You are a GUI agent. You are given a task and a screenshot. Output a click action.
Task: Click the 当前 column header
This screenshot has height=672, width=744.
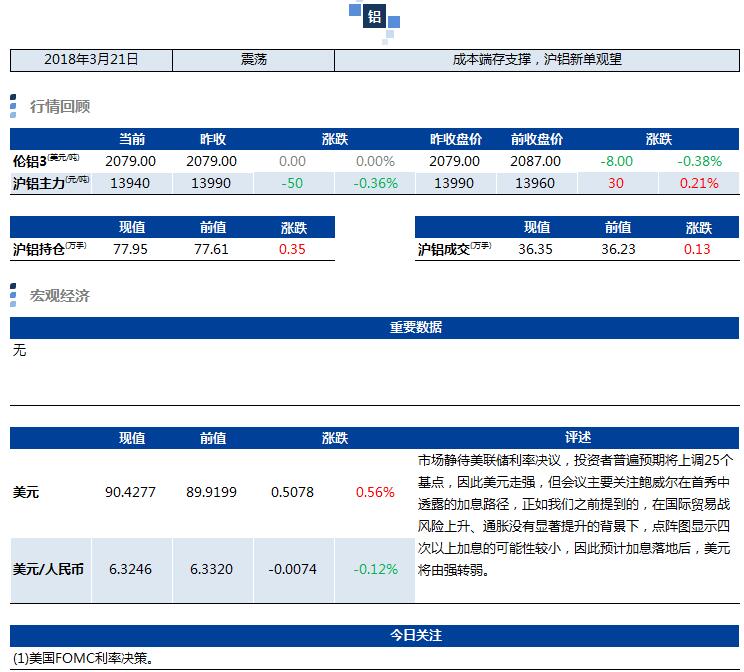pyautogui.click(x=131, y=139)
